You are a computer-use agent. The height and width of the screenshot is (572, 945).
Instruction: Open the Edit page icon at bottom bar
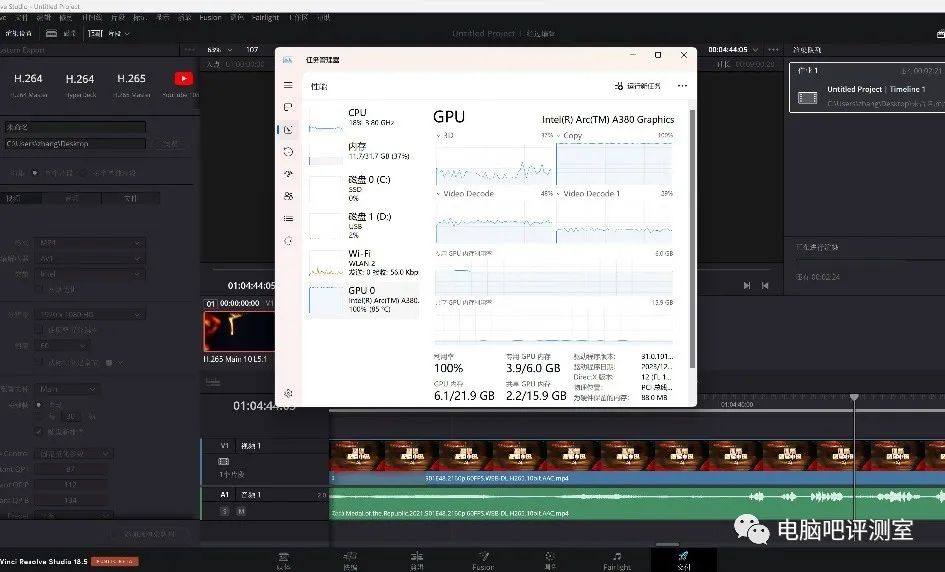(416, 561)
